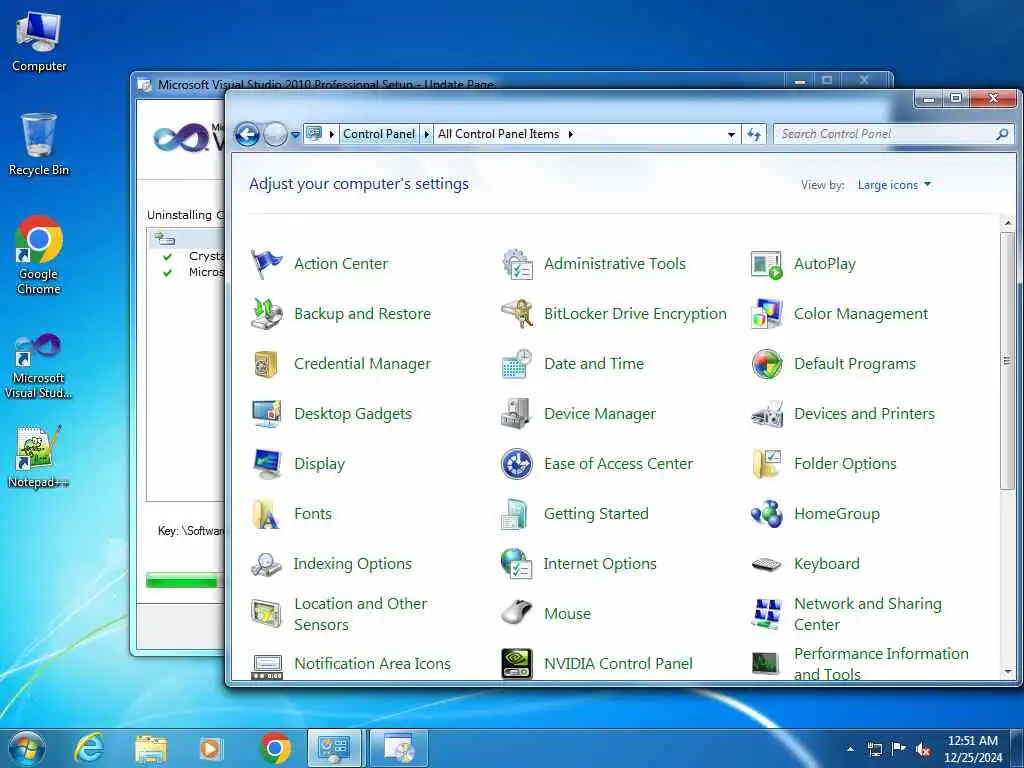Click in the Search Control Panel field
1024x768 pixels.
[884, 134]
